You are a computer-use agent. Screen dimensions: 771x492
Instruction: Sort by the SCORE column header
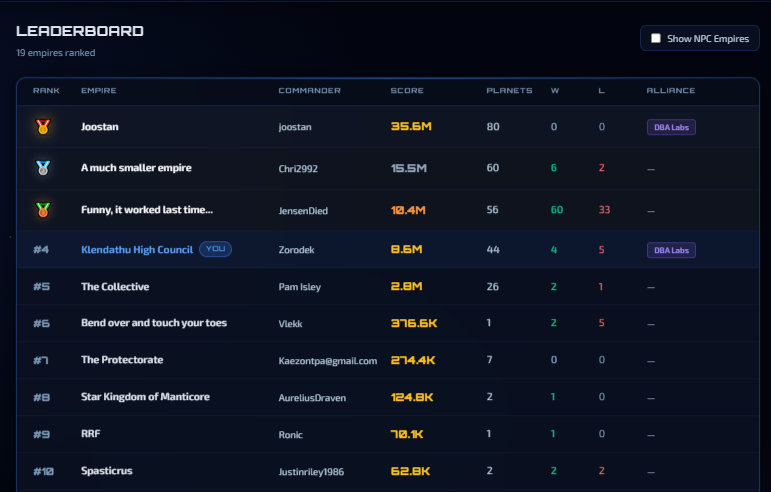coord(407,90)
